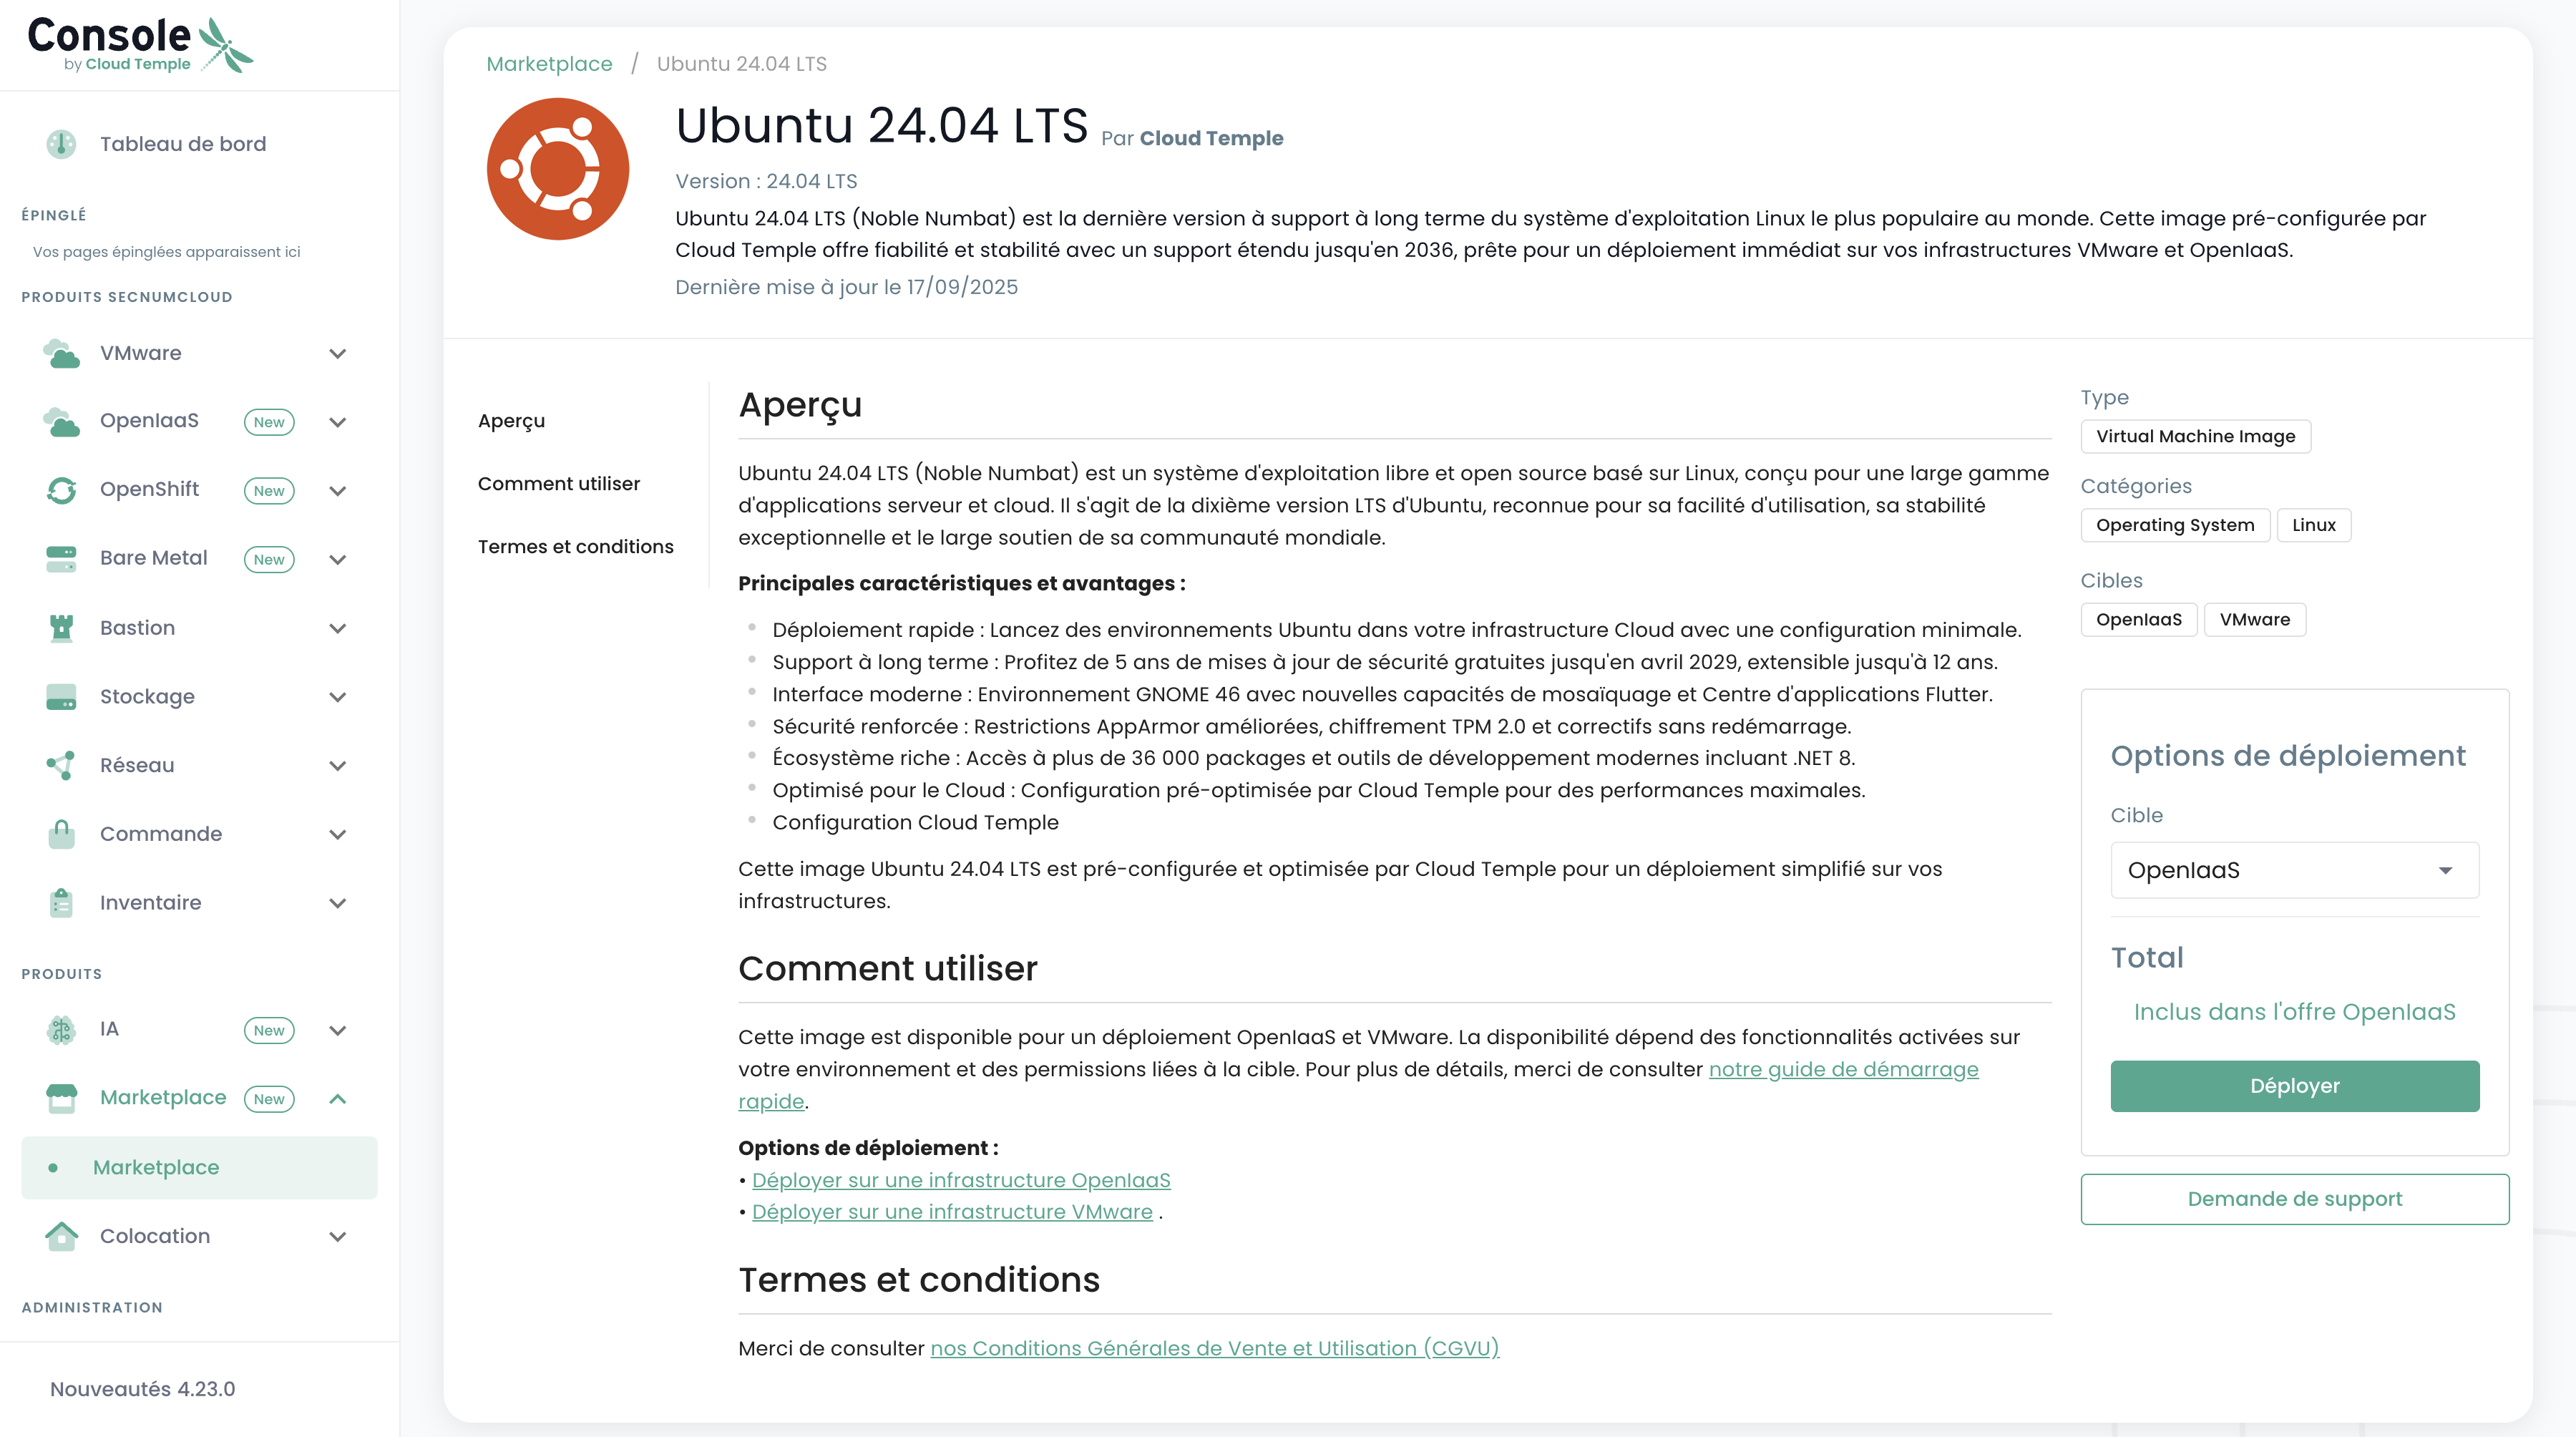Image resolution: width=2576 pixels, height=1437 pixels.
Task: Click the Réseau network icon
Action: click(61, 766)
